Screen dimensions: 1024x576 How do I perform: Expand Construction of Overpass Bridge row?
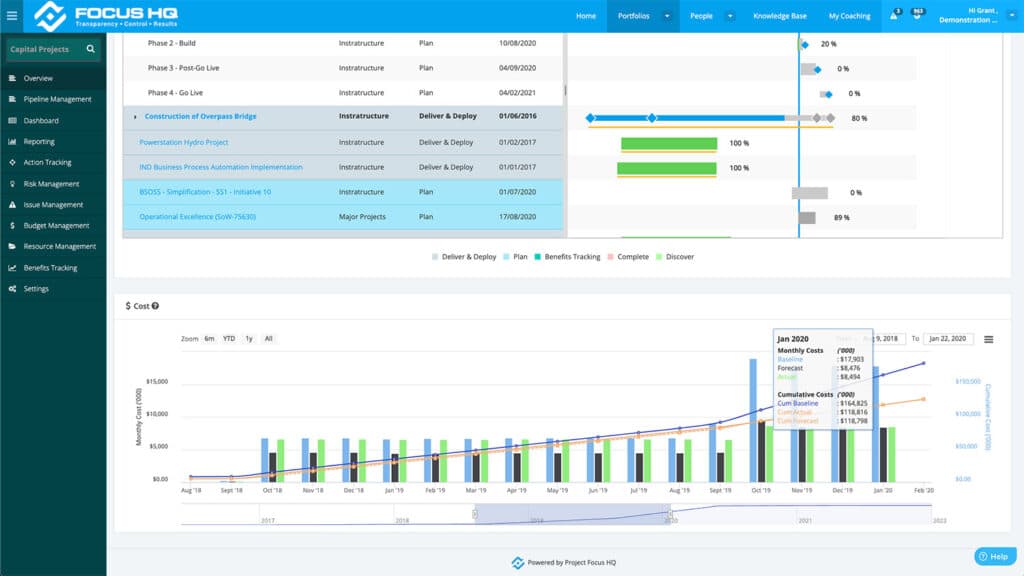[135, 117]
